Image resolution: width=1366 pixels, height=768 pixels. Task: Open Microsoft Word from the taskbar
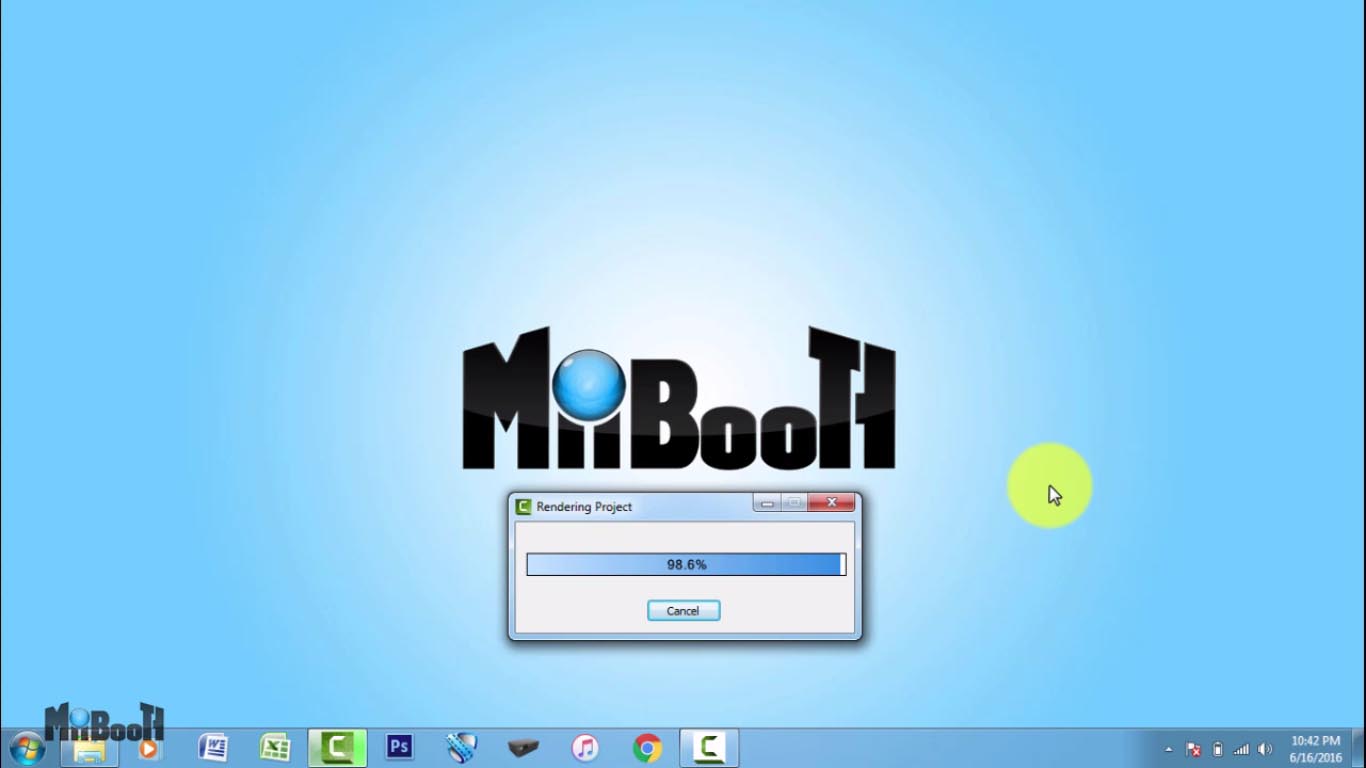click(213, 748)
